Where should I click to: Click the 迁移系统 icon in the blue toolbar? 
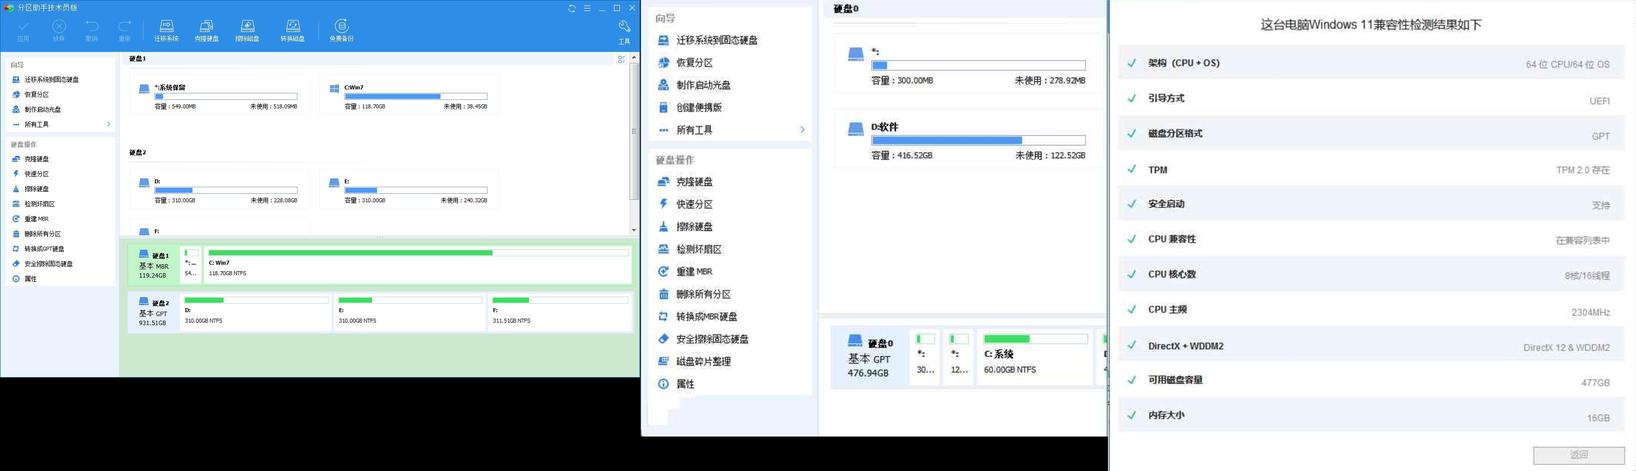pos(166,29)
